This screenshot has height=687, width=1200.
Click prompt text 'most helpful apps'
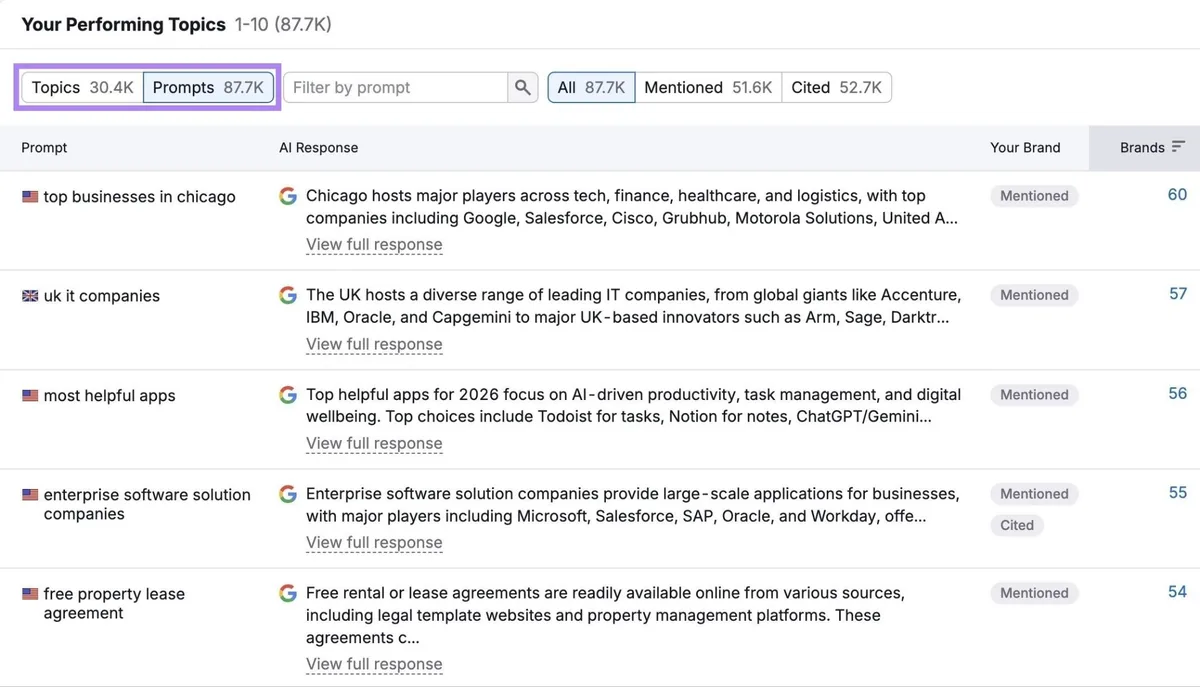pyautogui.click(x=110, y=396)
